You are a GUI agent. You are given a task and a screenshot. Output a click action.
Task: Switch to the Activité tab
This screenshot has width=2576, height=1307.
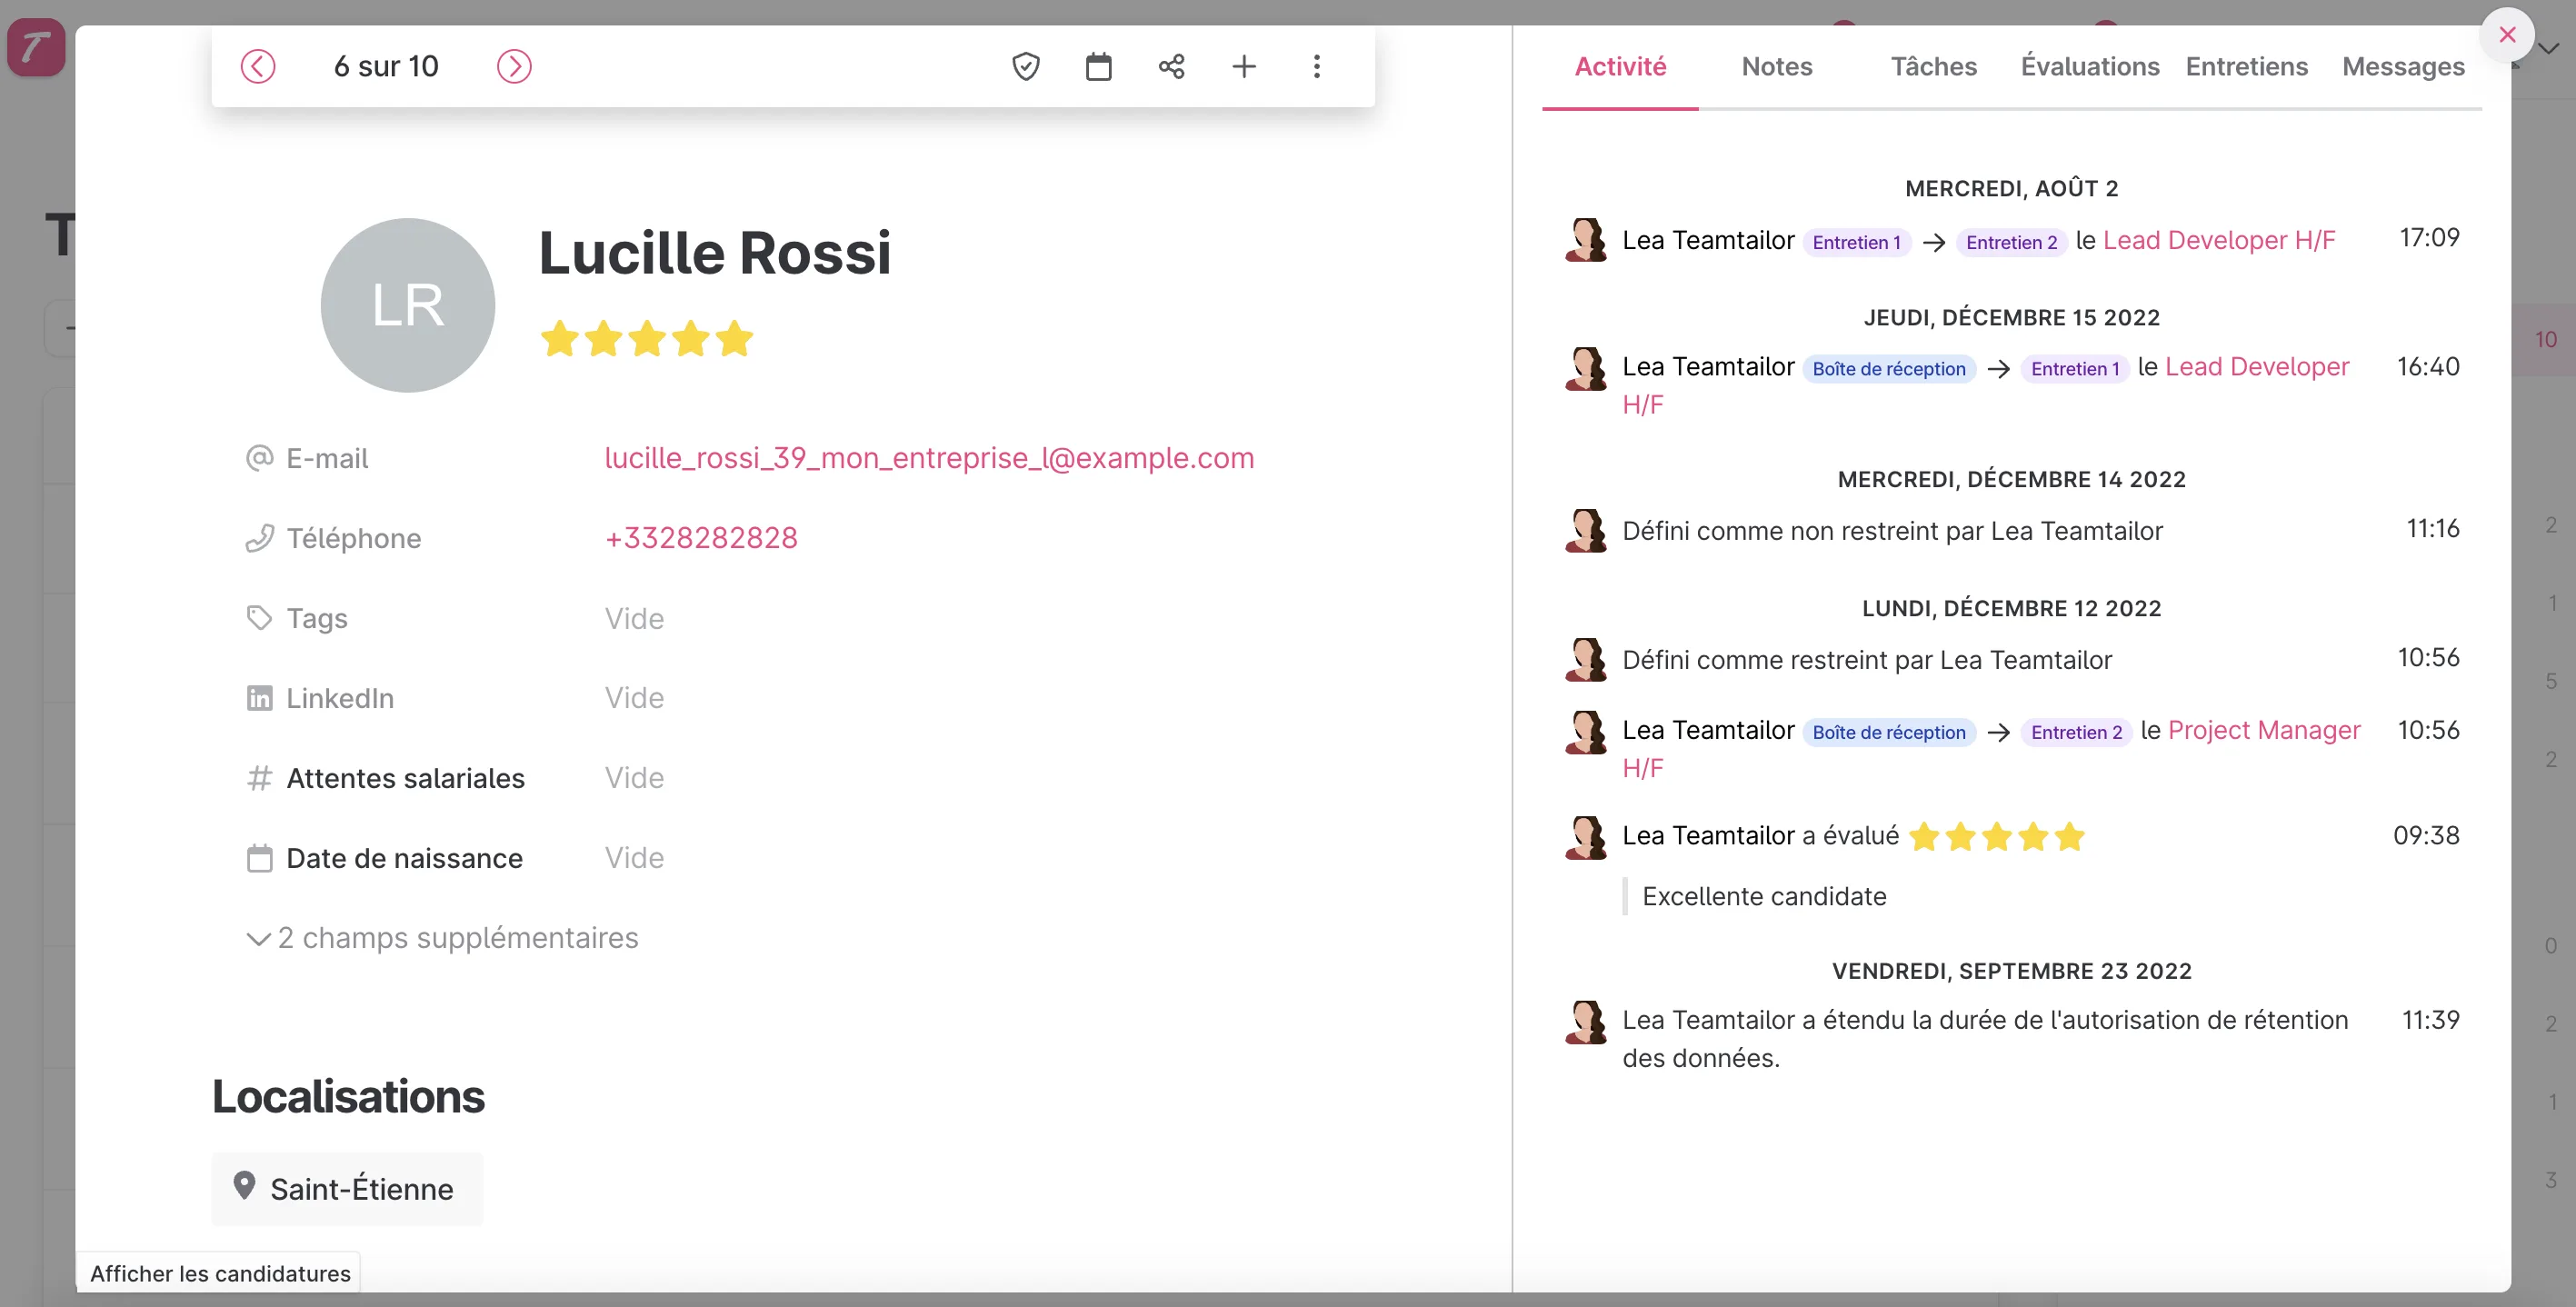(x=1620, y=67)
